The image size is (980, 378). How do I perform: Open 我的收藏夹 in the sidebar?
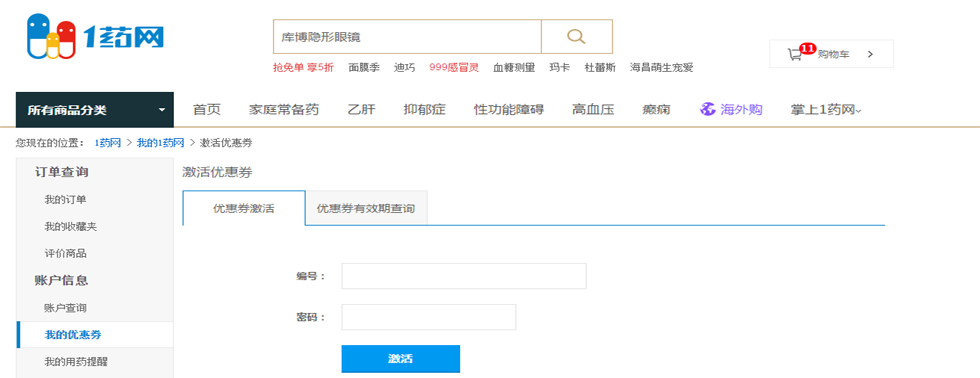71,227
